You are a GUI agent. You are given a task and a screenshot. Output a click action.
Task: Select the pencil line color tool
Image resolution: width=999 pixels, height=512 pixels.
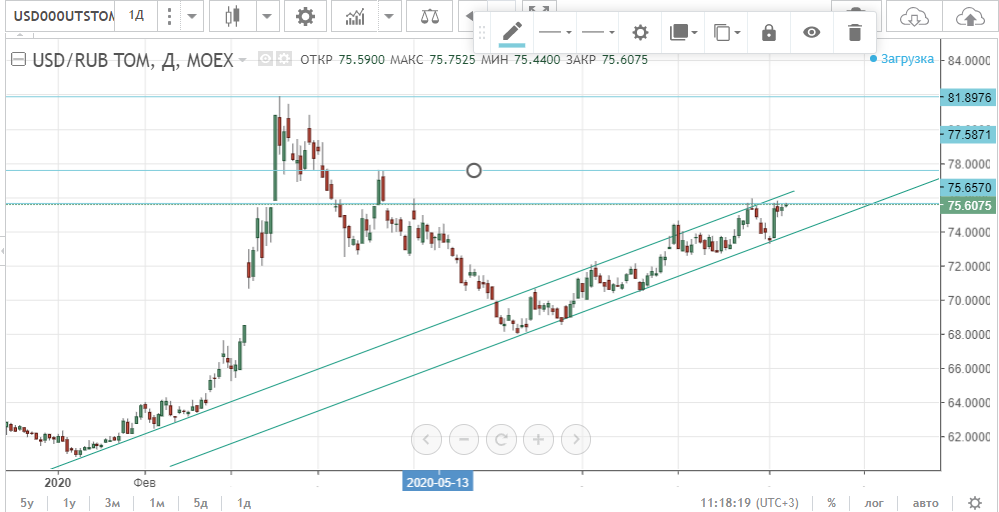[x=512, y=32]
